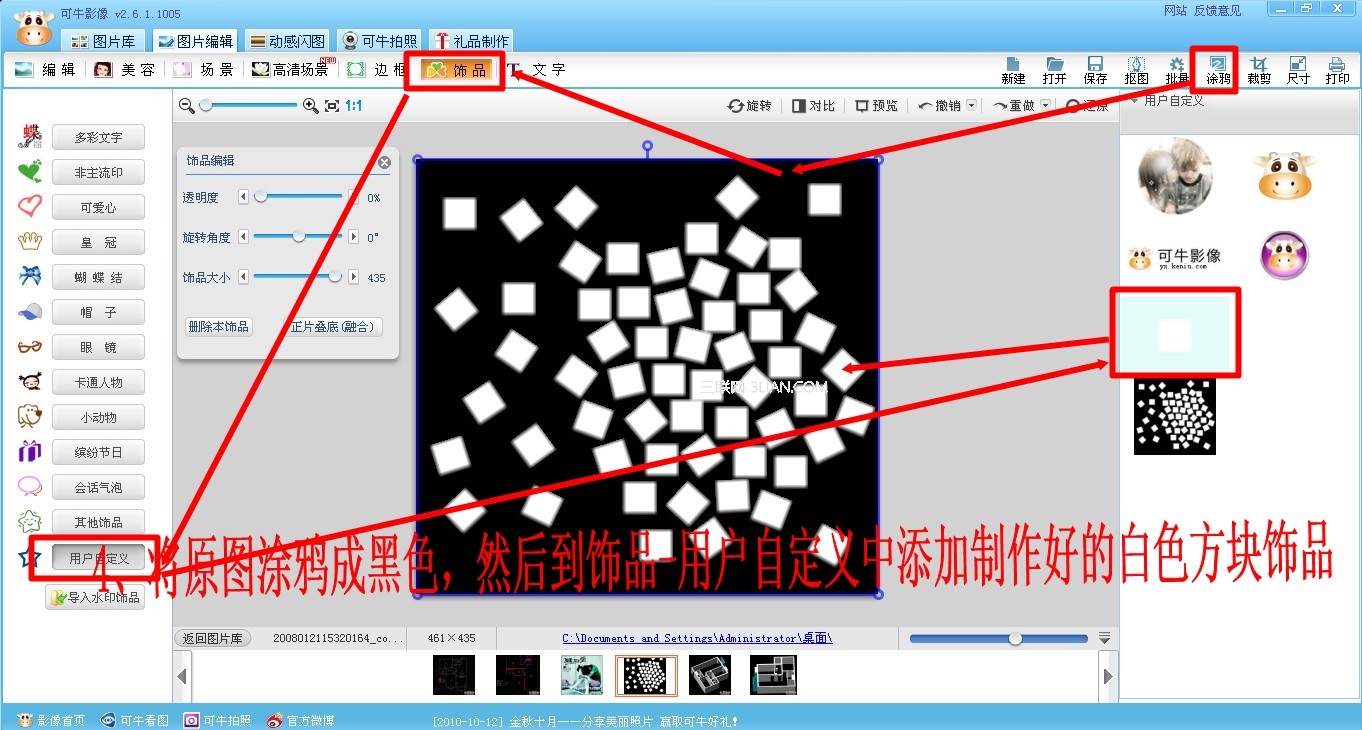
Task: Open the 抠图 cutout tool
Action: [1136, 70]
